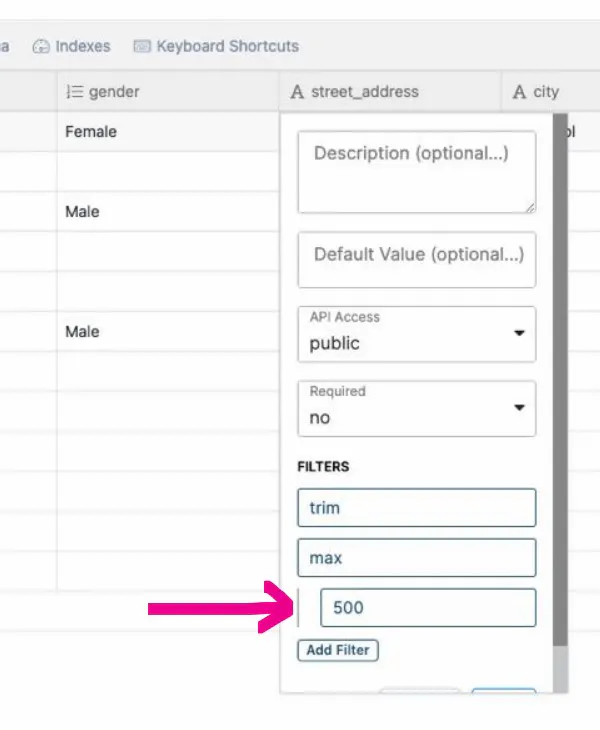Viewport: 600px width, 730px height.
Task: Open the Indexes tab
Action: pyautogui.click(x=71, y=46)
